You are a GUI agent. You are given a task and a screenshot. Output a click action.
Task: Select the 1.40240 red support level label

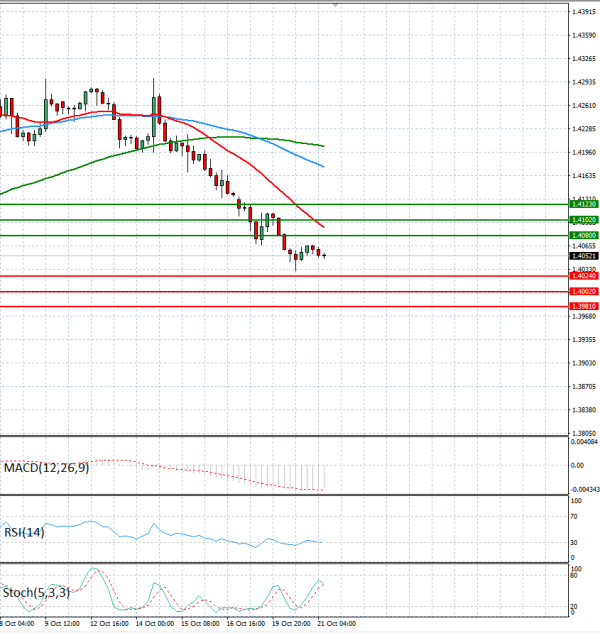(x=584, y=276)
